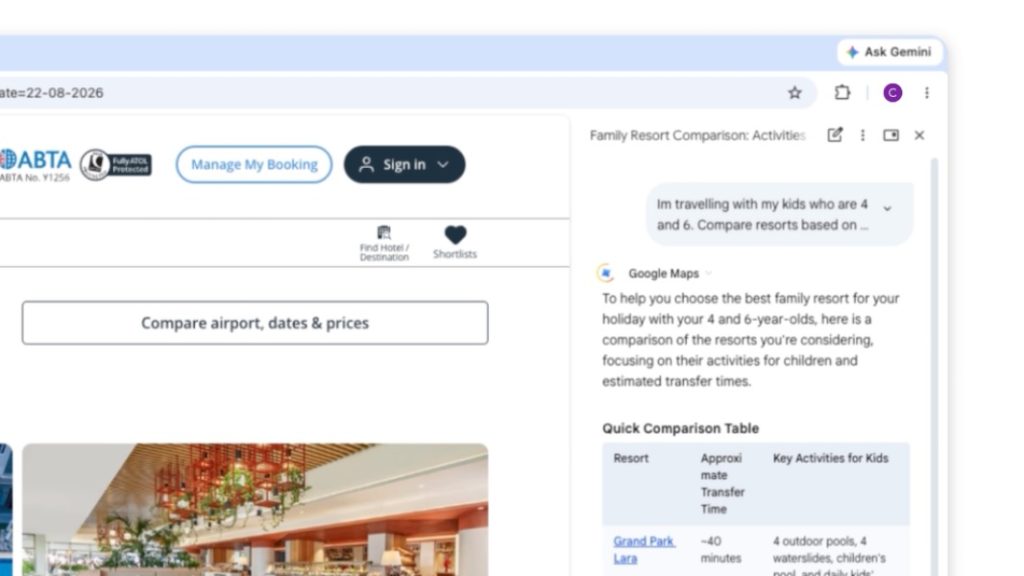This screenshot has height=576, width=1024.
Task: Close the Gemini side panel
Action: click(919, 135)
